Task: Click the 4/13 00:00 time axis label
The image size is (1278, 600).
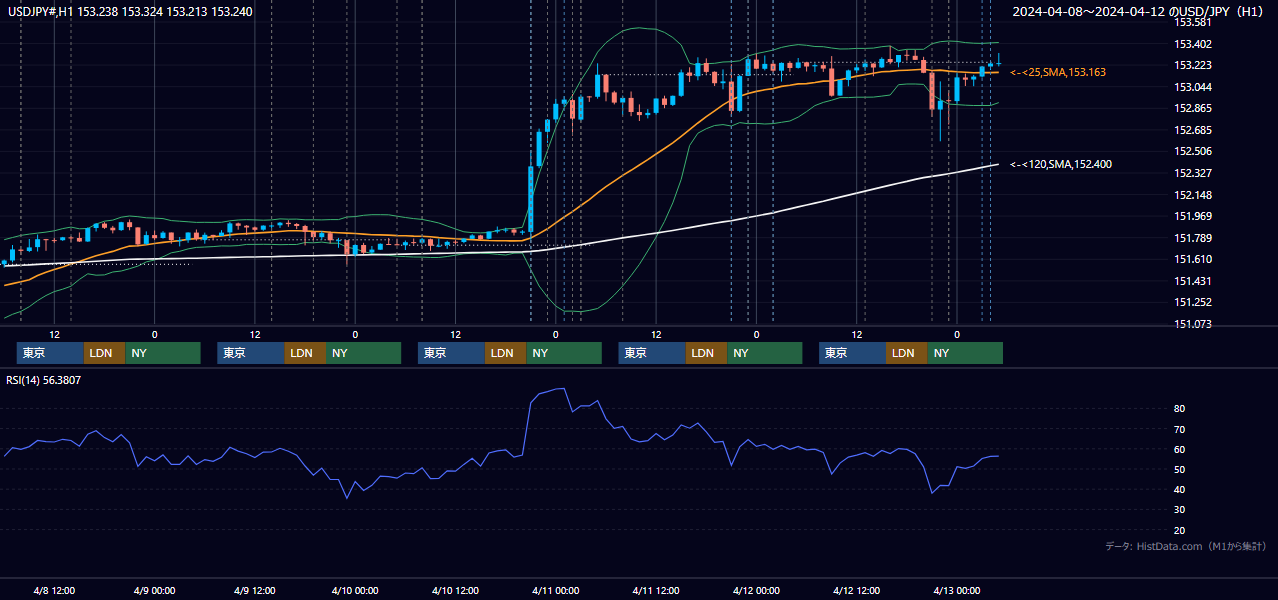Action: tap(956, 590)
